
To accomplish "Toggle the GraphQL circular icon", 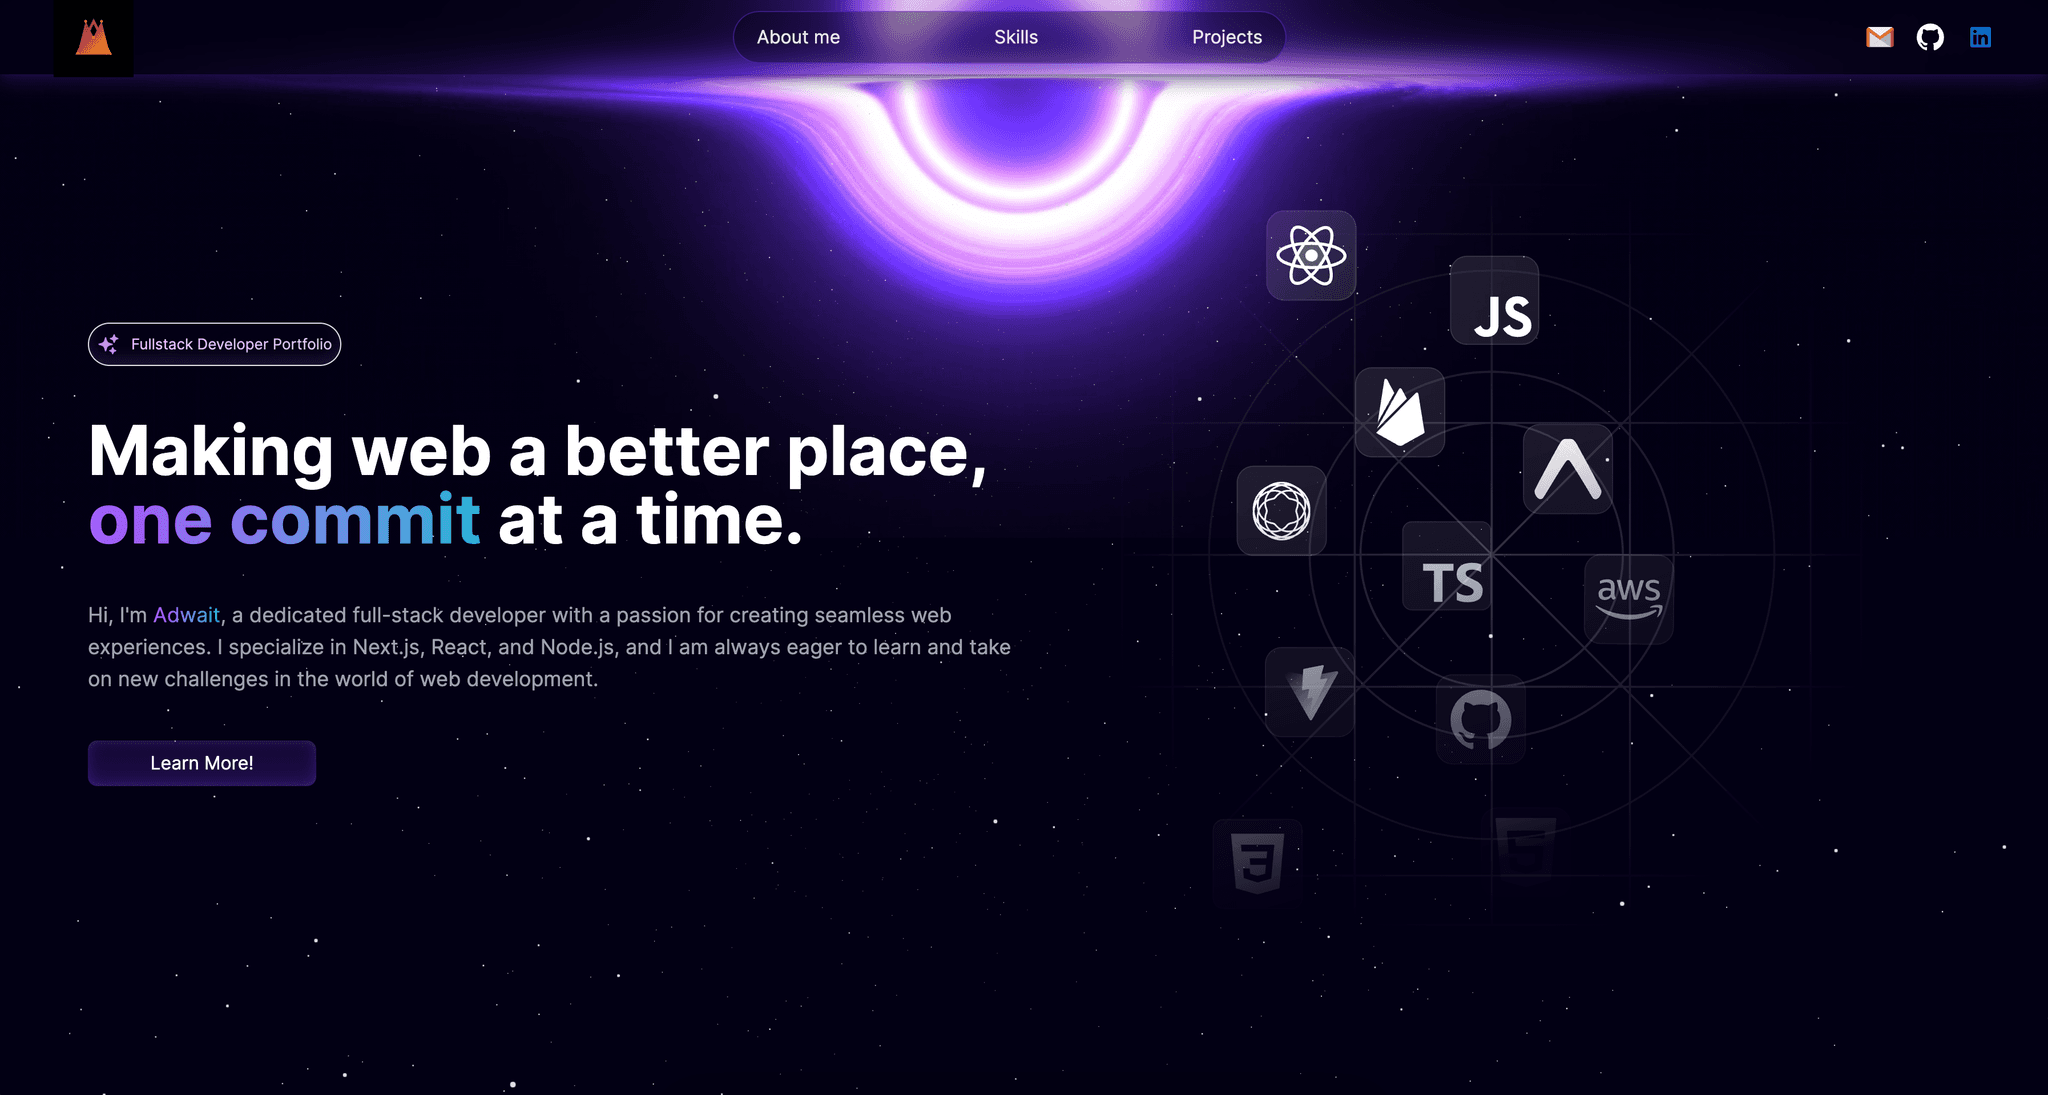I will (1279, 507).
